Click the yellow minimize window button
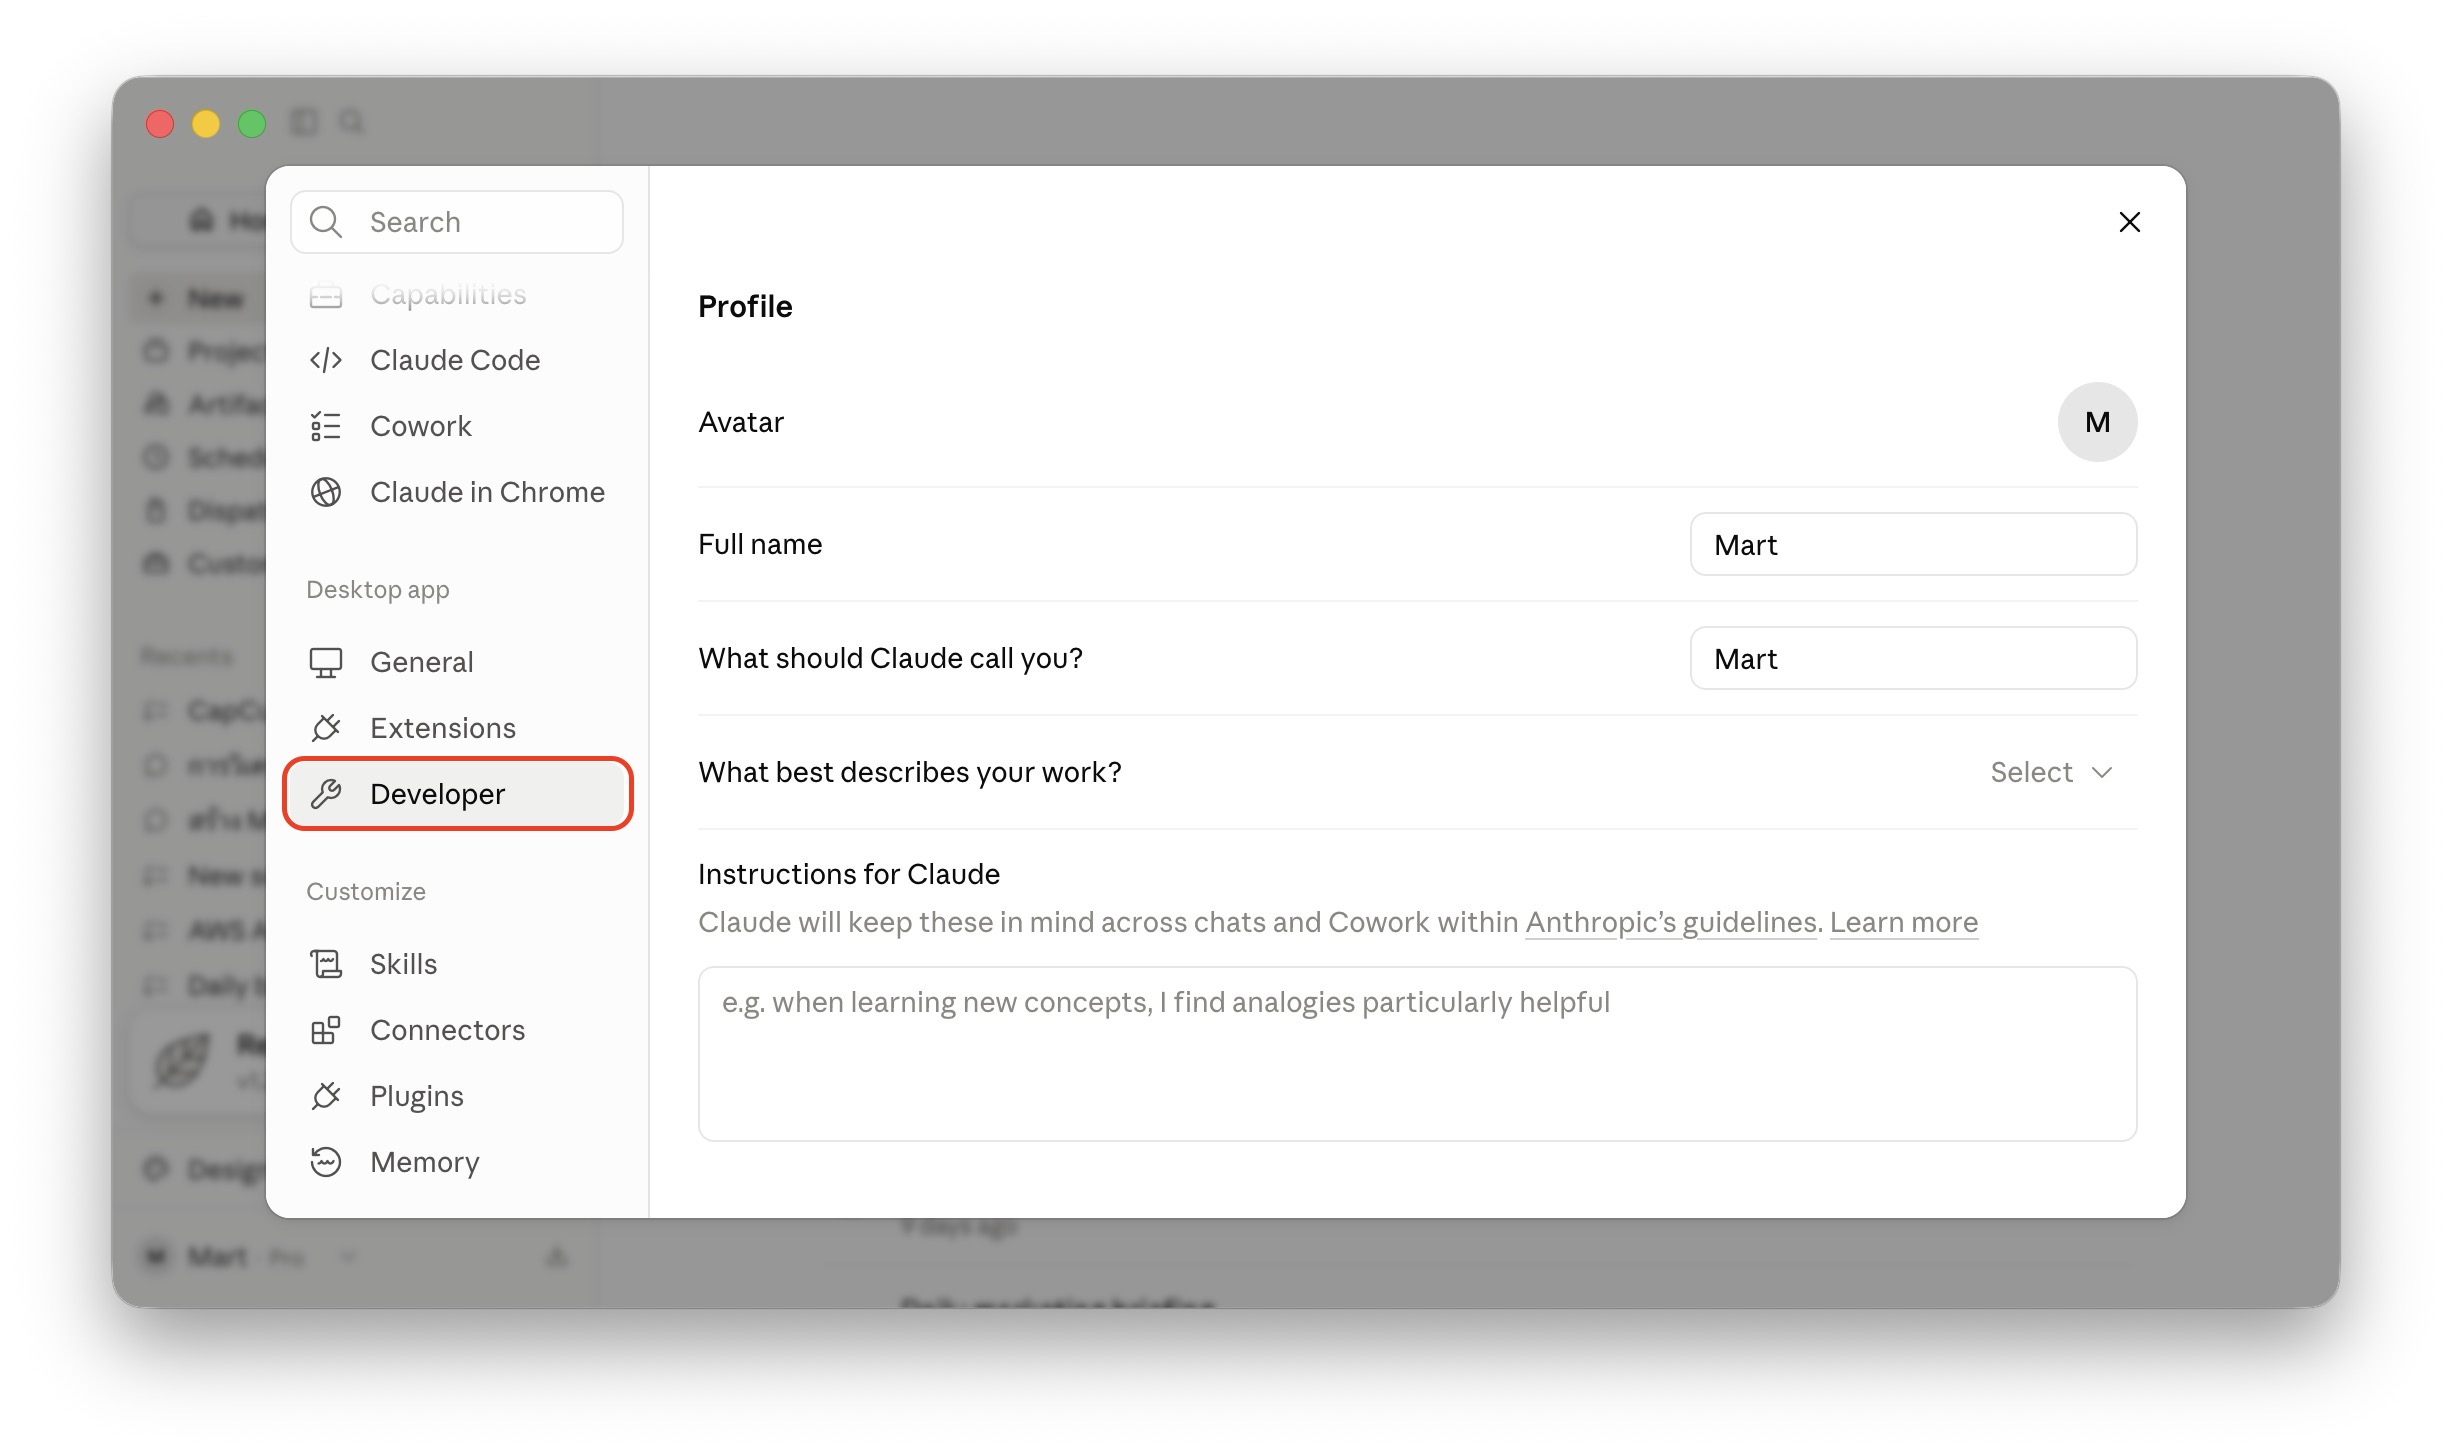Viewport: 2452px width, 1456px height. tap(206, 123)
